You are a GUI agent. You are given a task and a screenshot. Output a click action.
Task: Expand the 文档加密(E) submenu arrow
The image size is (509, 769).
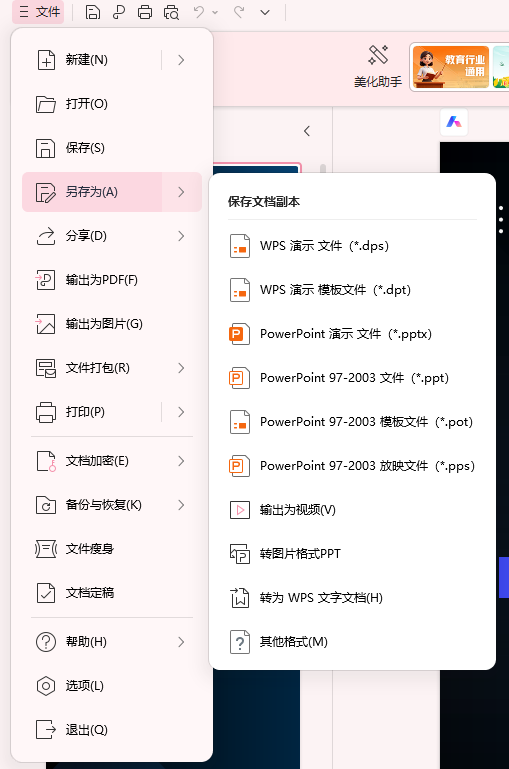[181, 461]
